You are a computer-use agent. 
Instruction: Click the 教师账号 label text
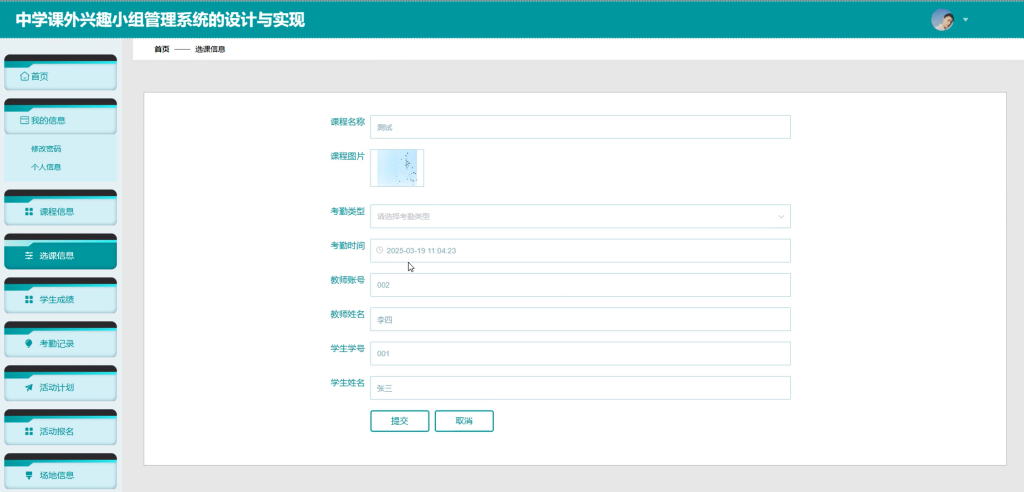[347, 280]
